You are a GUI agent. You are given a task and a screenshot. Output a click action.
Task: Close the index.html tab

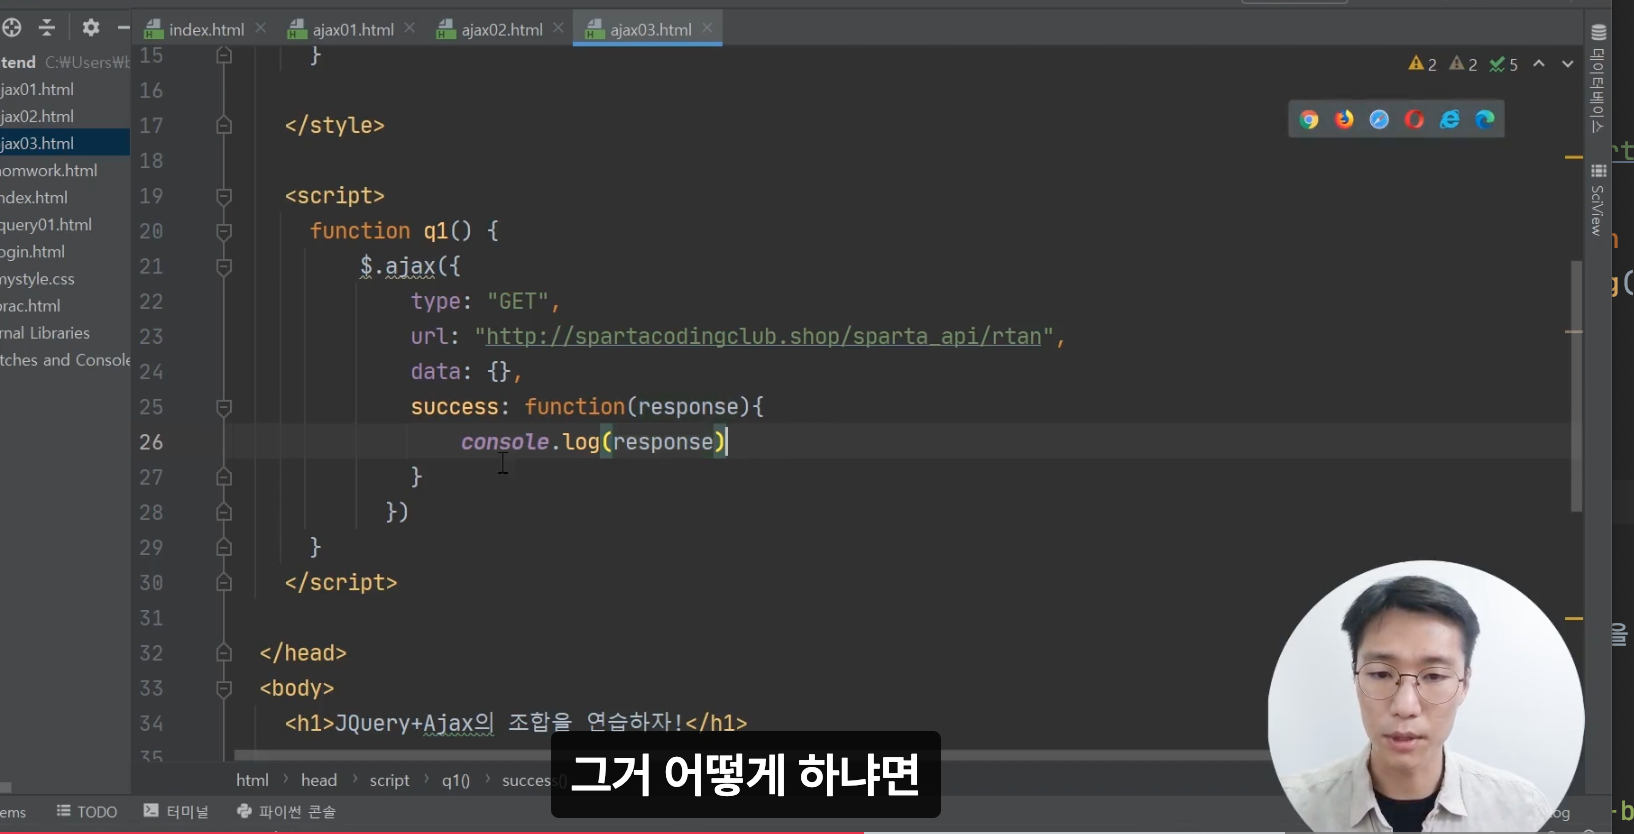(261, 28)
